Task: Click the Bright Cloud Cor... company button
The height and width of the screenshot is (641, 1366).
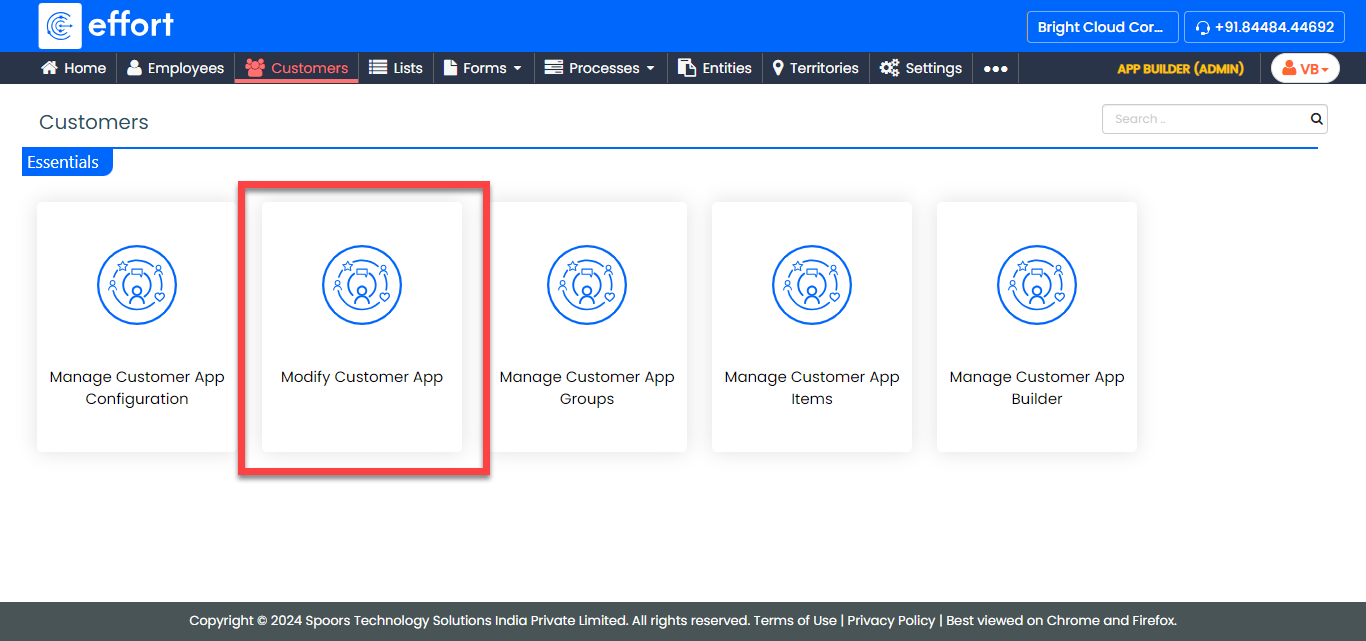Action: pyautogui.click(x=1102, y=27)
